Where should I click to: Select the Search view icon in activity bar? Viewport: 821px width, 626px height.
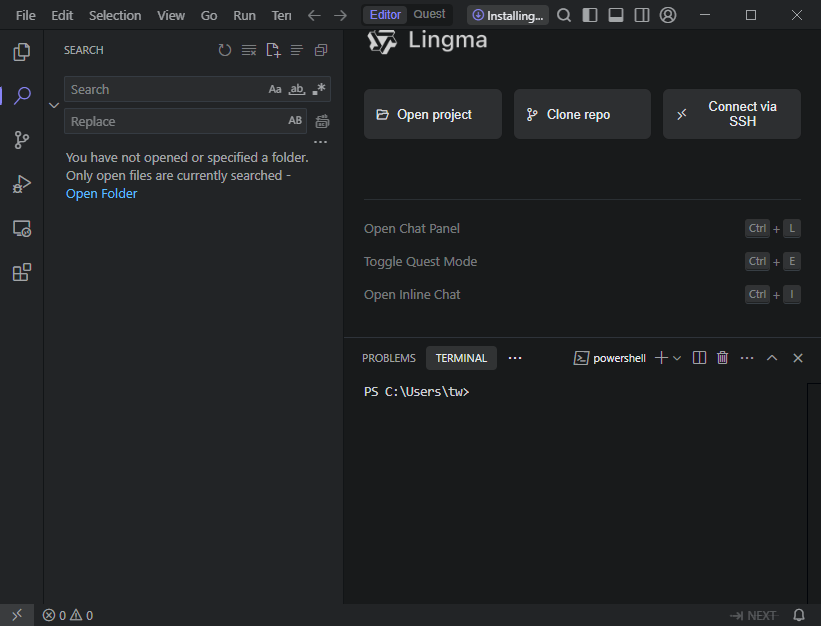[x=21, y=96]
